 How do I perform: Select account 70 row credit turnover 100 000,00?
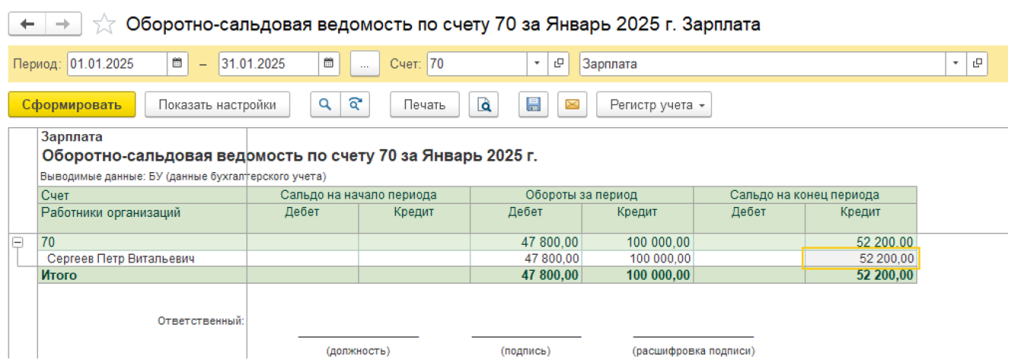click(x=637, y=242)
